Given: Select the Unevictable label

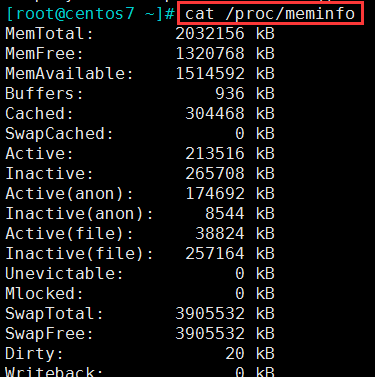Looking at the screenshot, I should click(64, 274).
